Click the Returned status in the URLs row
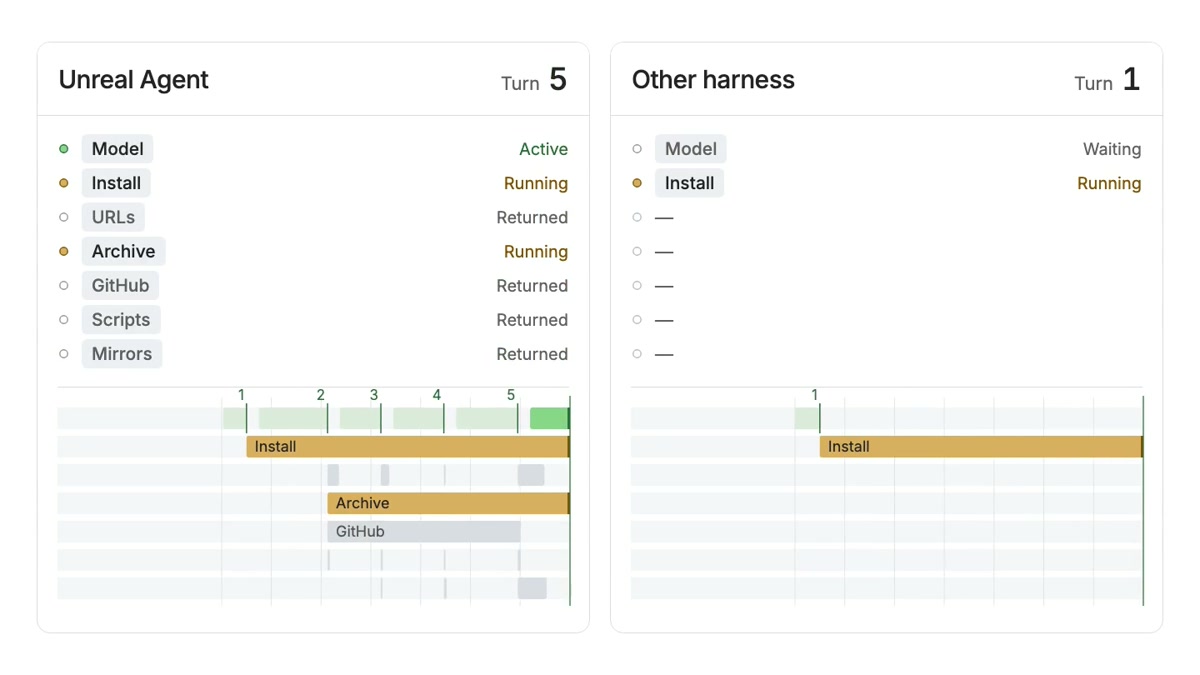 (532, 217)
